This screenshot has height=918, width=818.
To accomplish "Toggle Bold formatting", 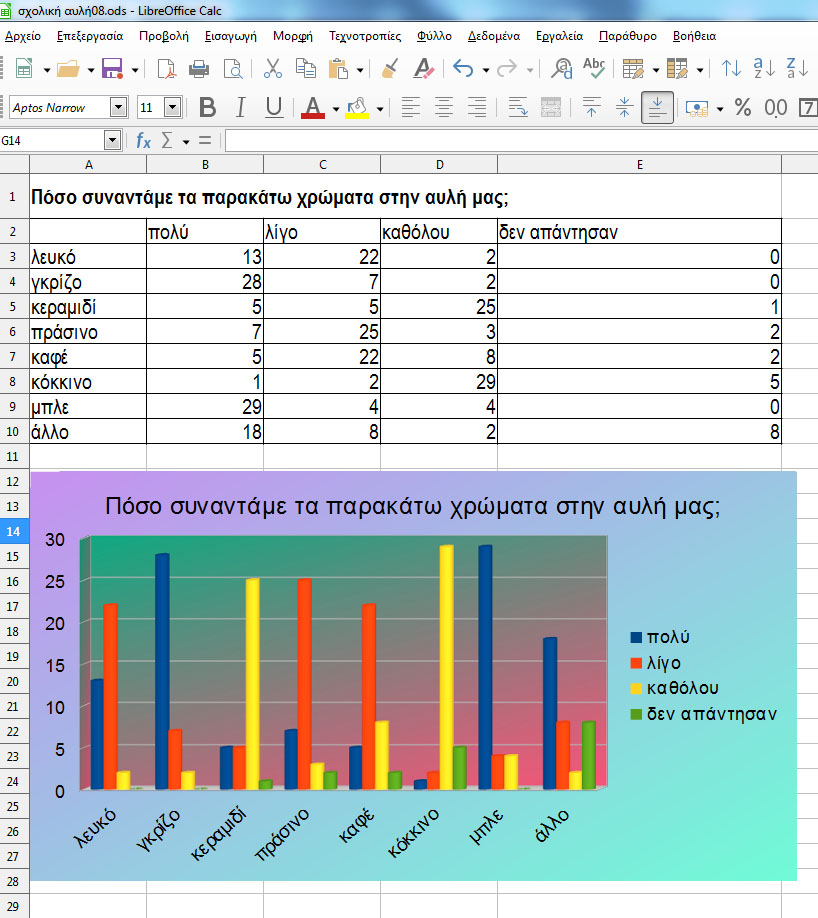I will [207, 108].
